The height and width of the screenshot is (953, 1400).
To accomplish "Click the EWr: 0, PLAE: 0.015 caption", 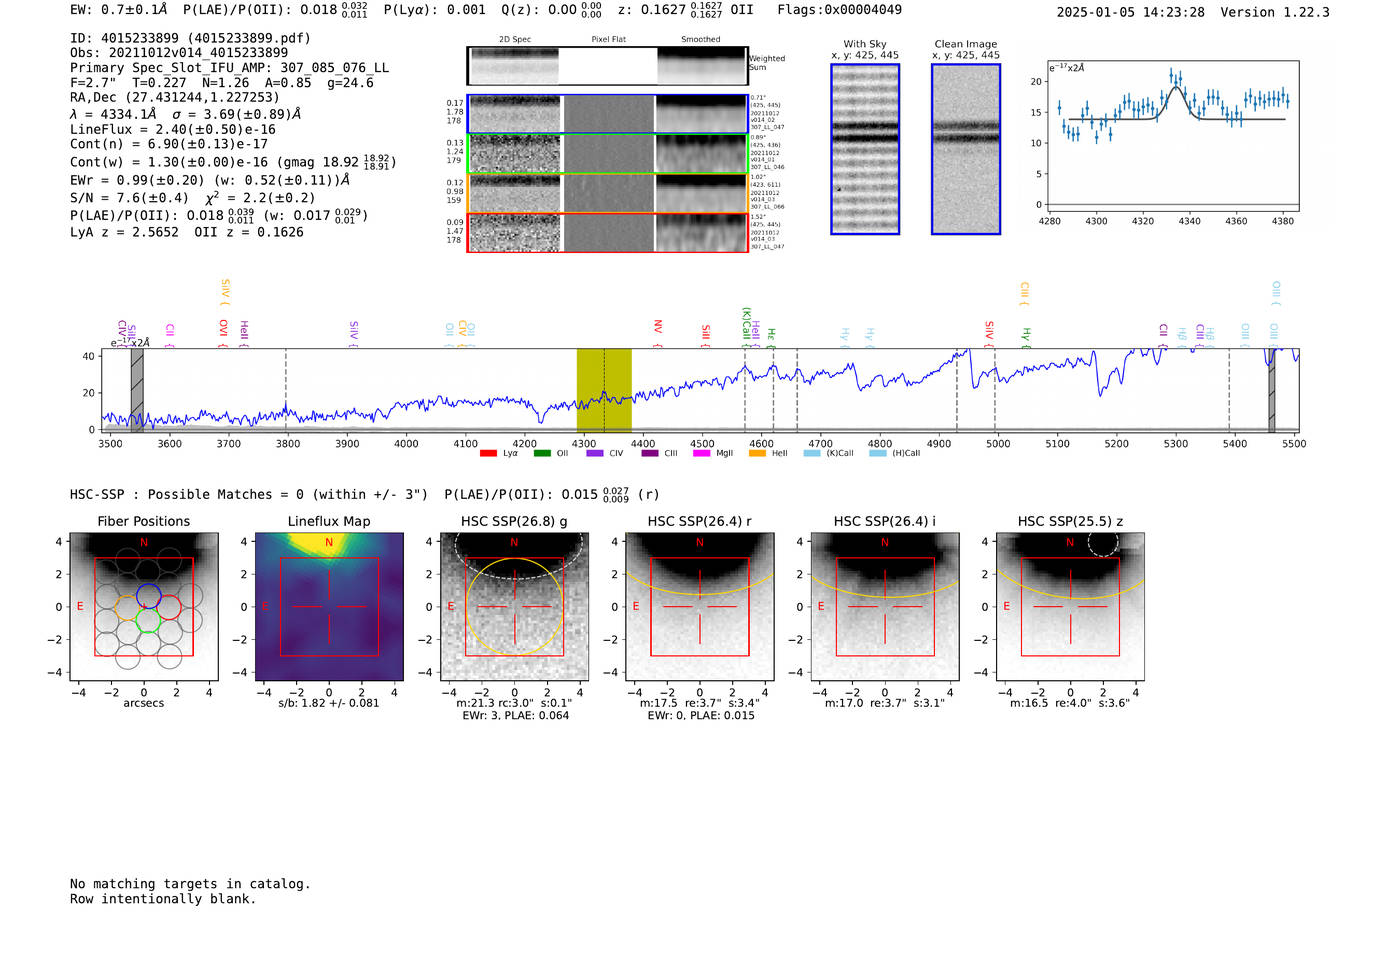I will [x=701, y=715].
